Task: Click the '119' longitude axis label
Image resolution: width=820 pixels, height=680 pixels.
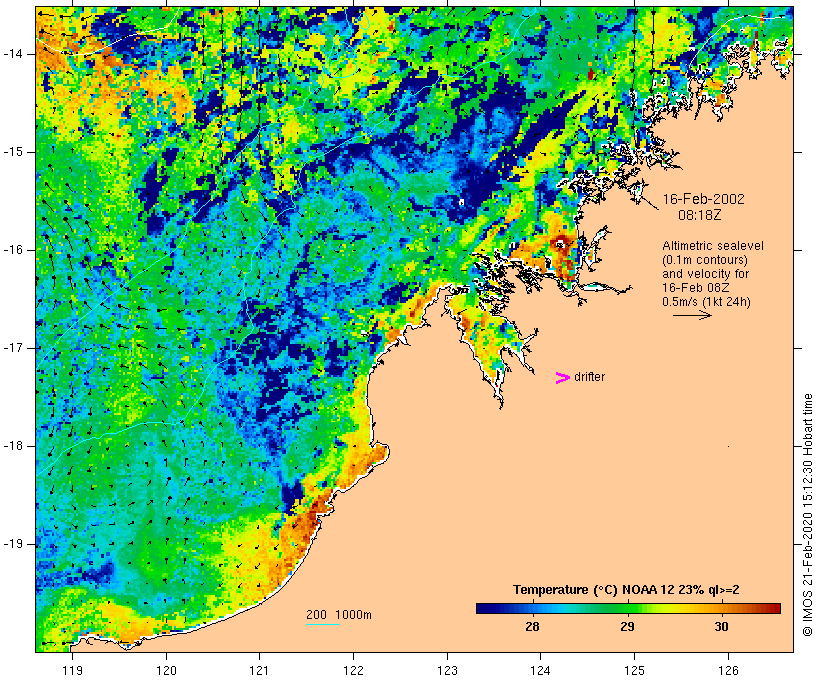Action: tap(72, 671)
